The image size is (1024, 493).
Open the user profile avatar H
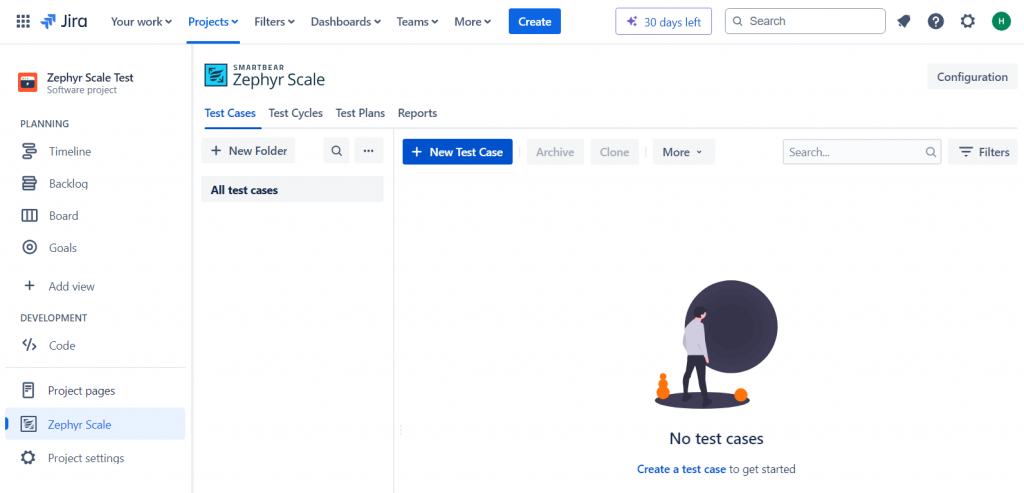click(x=1000, y=22)
